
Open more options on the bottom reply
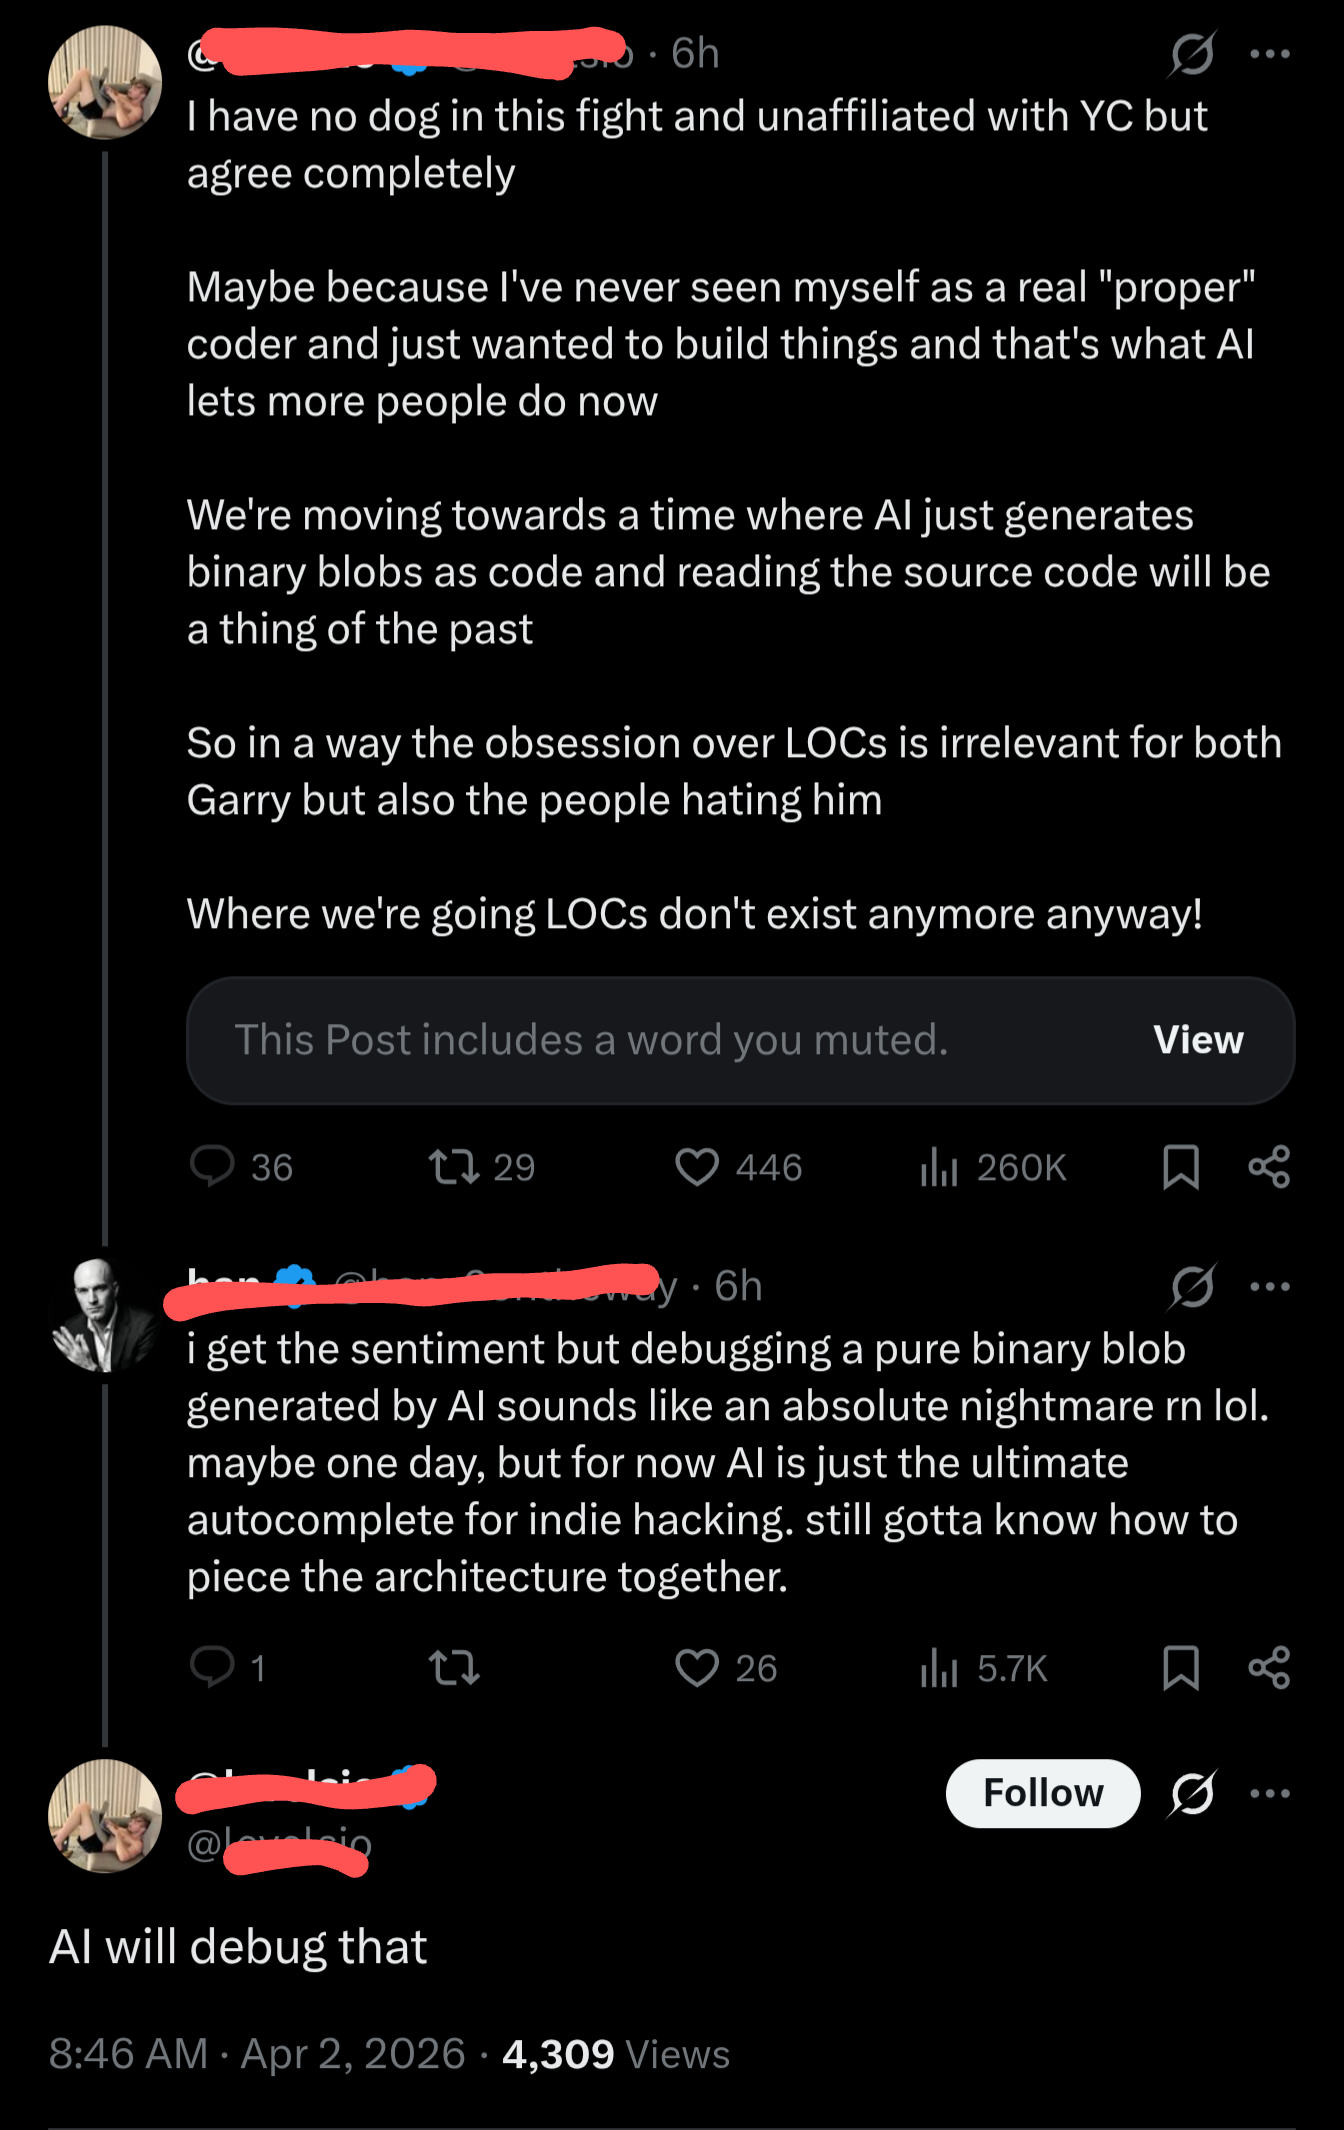point(1268,1793)
